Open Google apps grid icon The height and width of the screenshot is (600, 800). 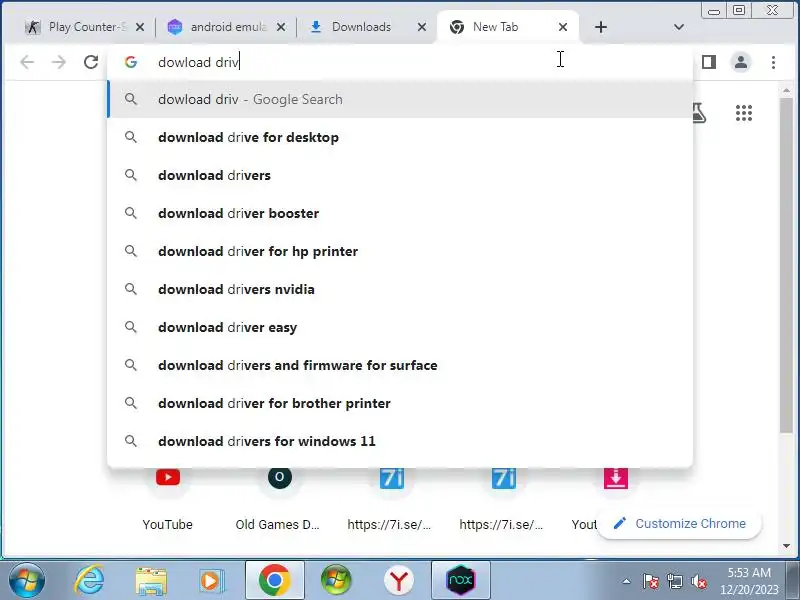point(744,113)
